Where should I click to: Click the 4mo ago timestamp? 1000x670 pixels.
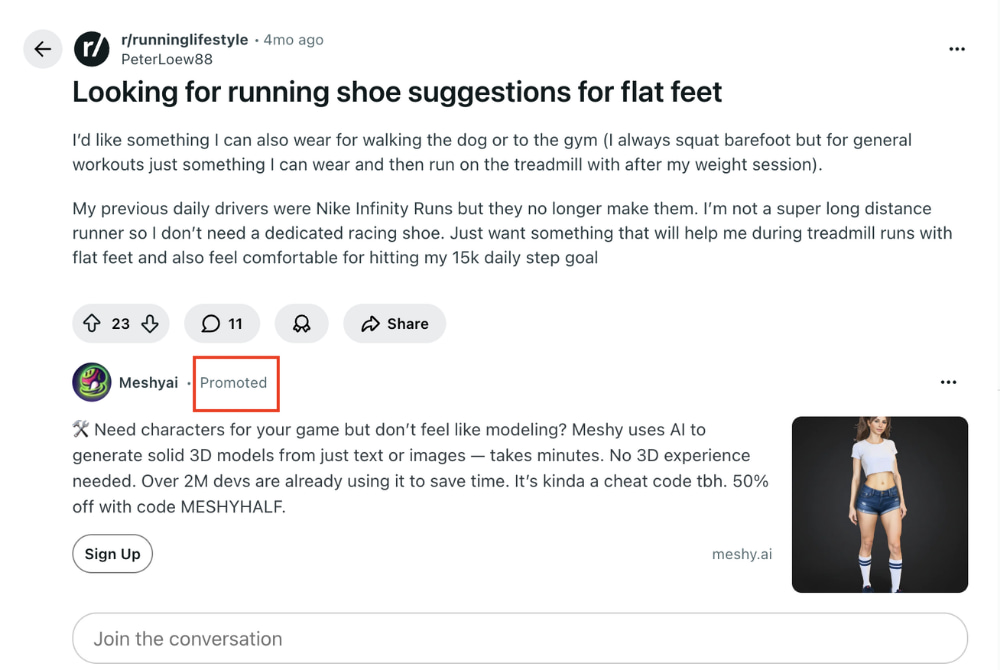point(293,40)
